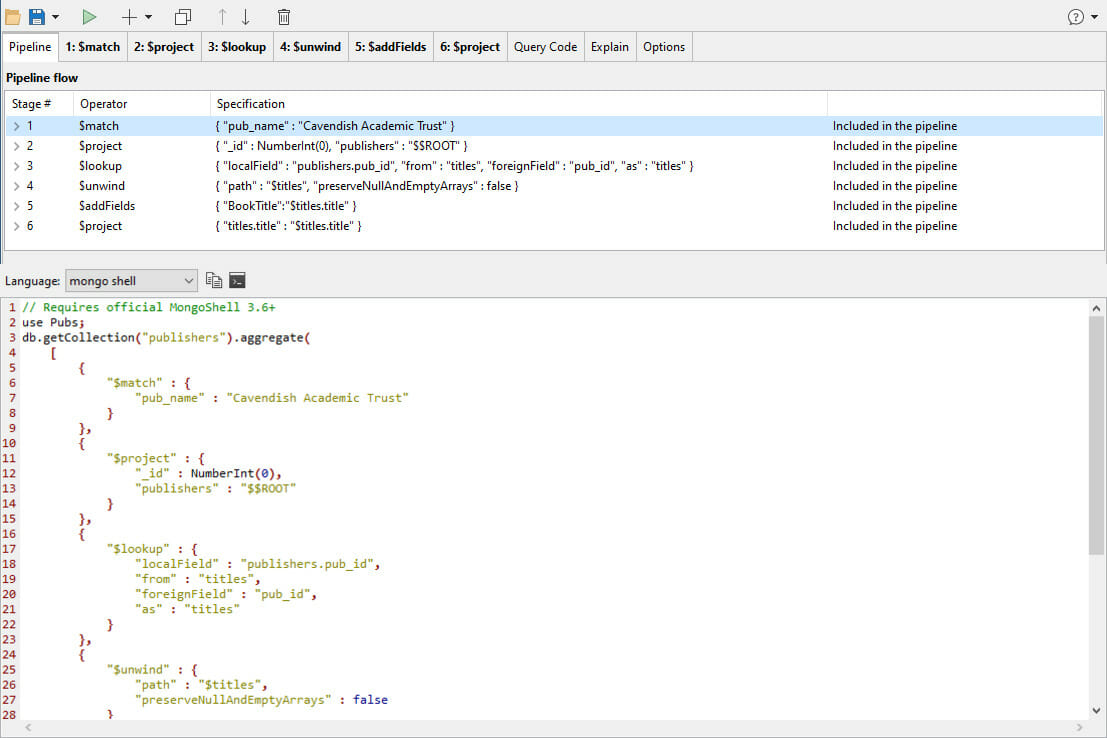Copy query code to clipboard icon
Screen dimensions: 1107x738
click(x=215, y=280)
